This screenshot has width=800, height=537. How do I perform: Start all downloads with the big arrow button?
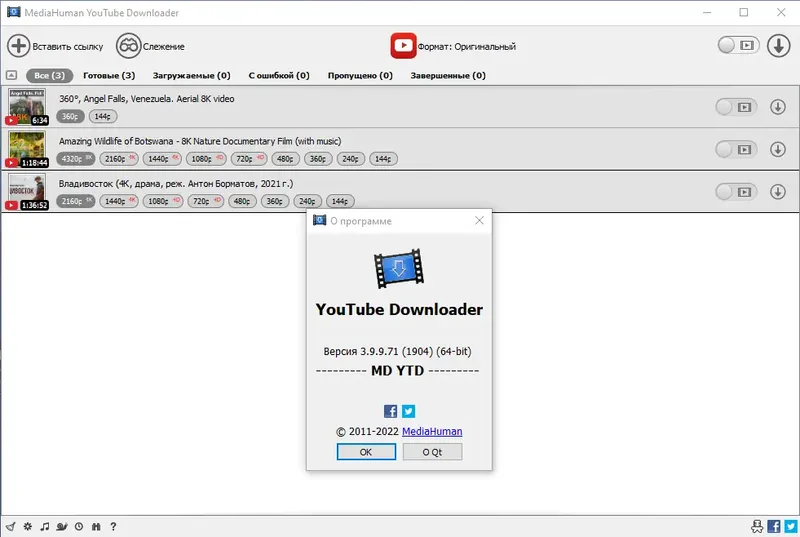point(779,45)
